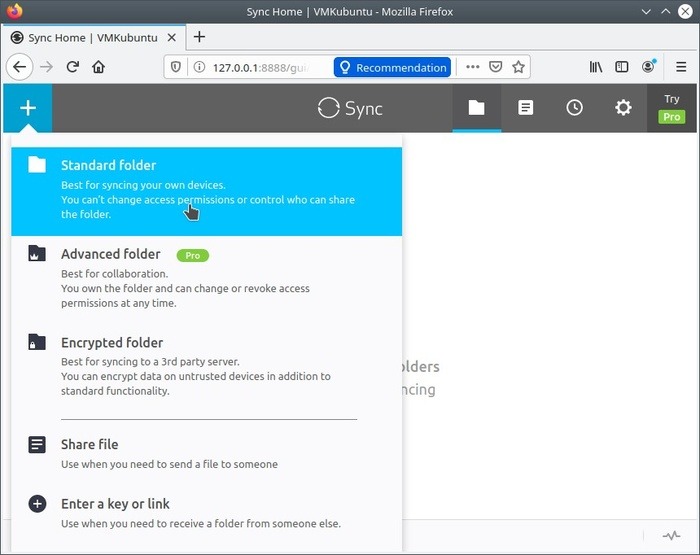Click the Recommendation button in address bar
Viewport: 700px width, 555px height.
[x=392, y=67]
